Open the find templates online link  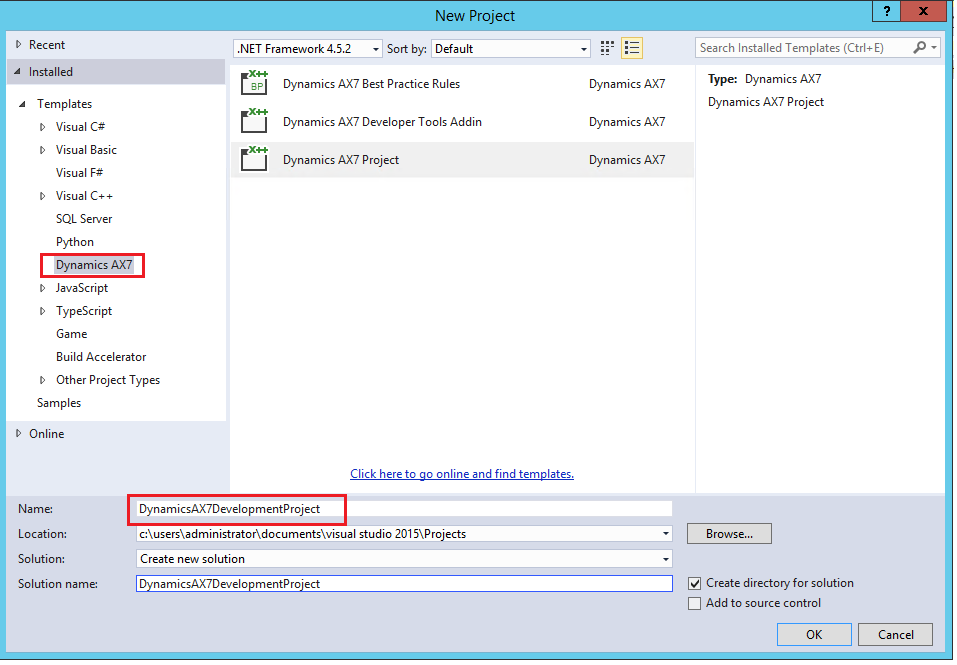point(462,474)
